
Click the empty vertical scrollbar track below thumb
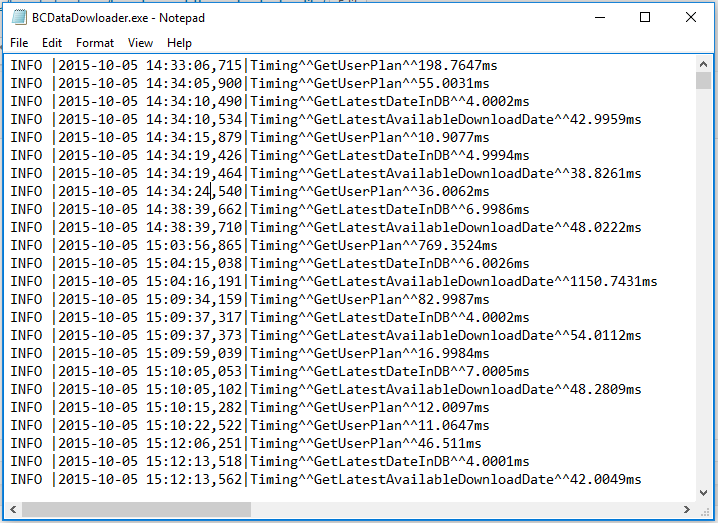703,287
